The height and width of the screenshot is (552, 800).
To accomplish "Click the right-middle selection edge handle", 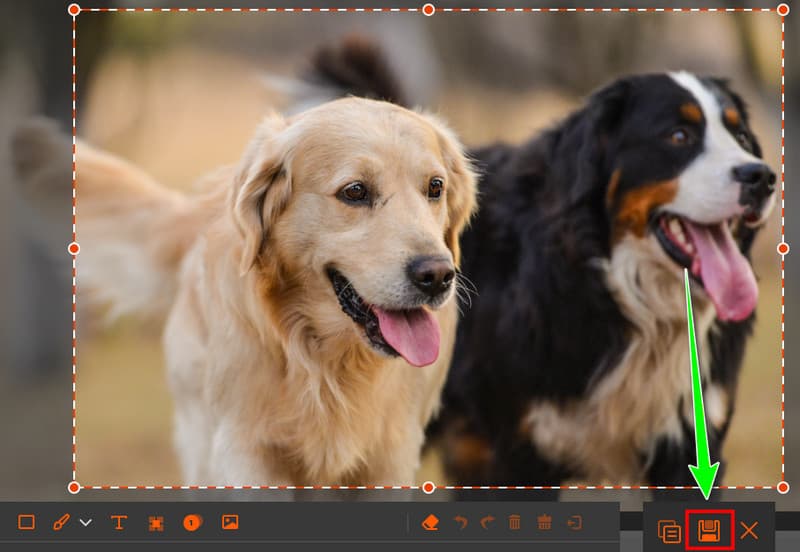I will [783, 248].
